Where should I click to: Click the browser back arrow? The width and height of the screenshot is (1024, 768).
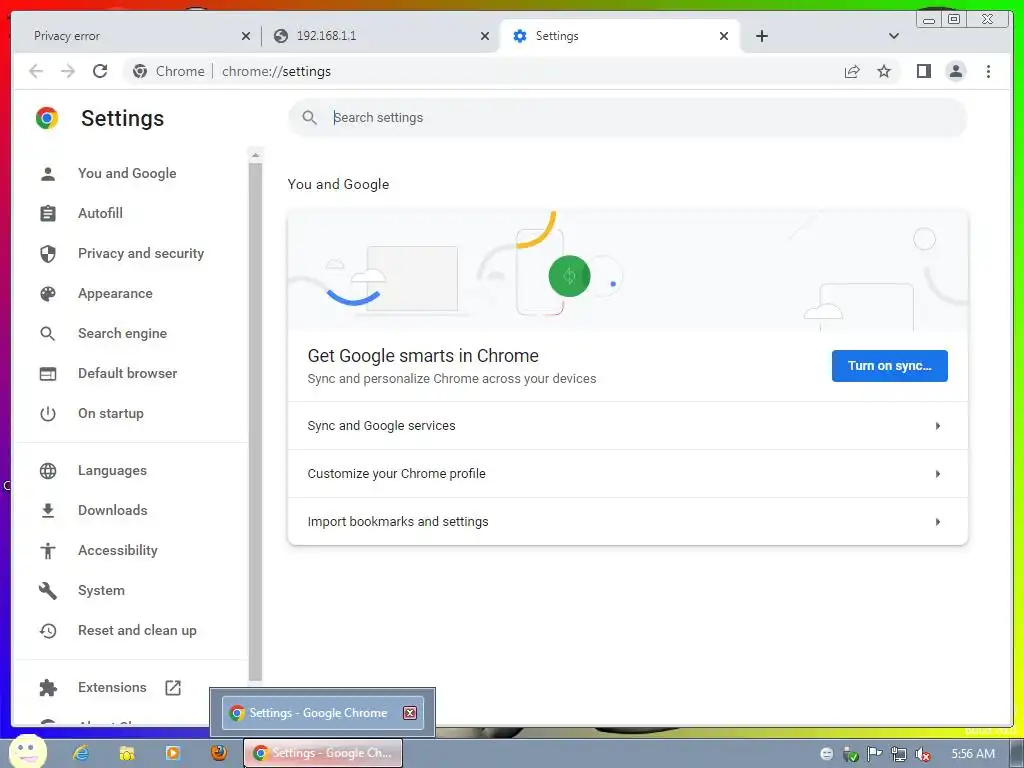[x=36, y=71]
